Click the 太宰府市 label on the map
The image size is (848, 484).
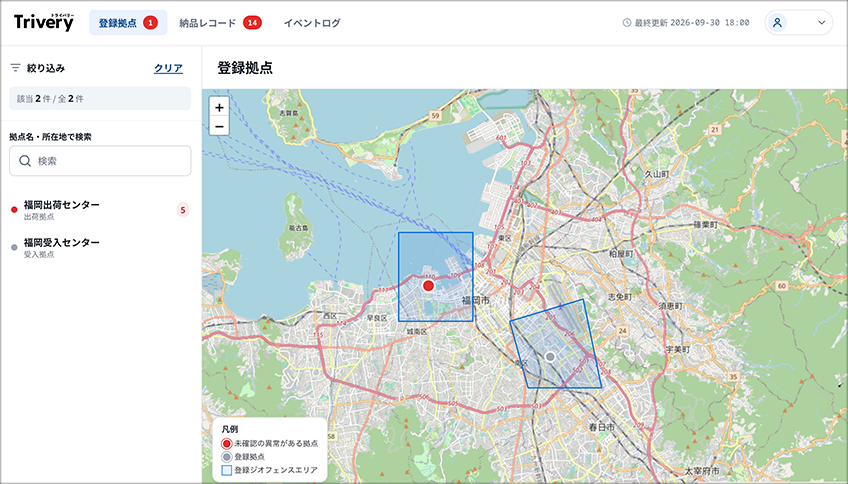pyautogui.click(x=702, y=470)
